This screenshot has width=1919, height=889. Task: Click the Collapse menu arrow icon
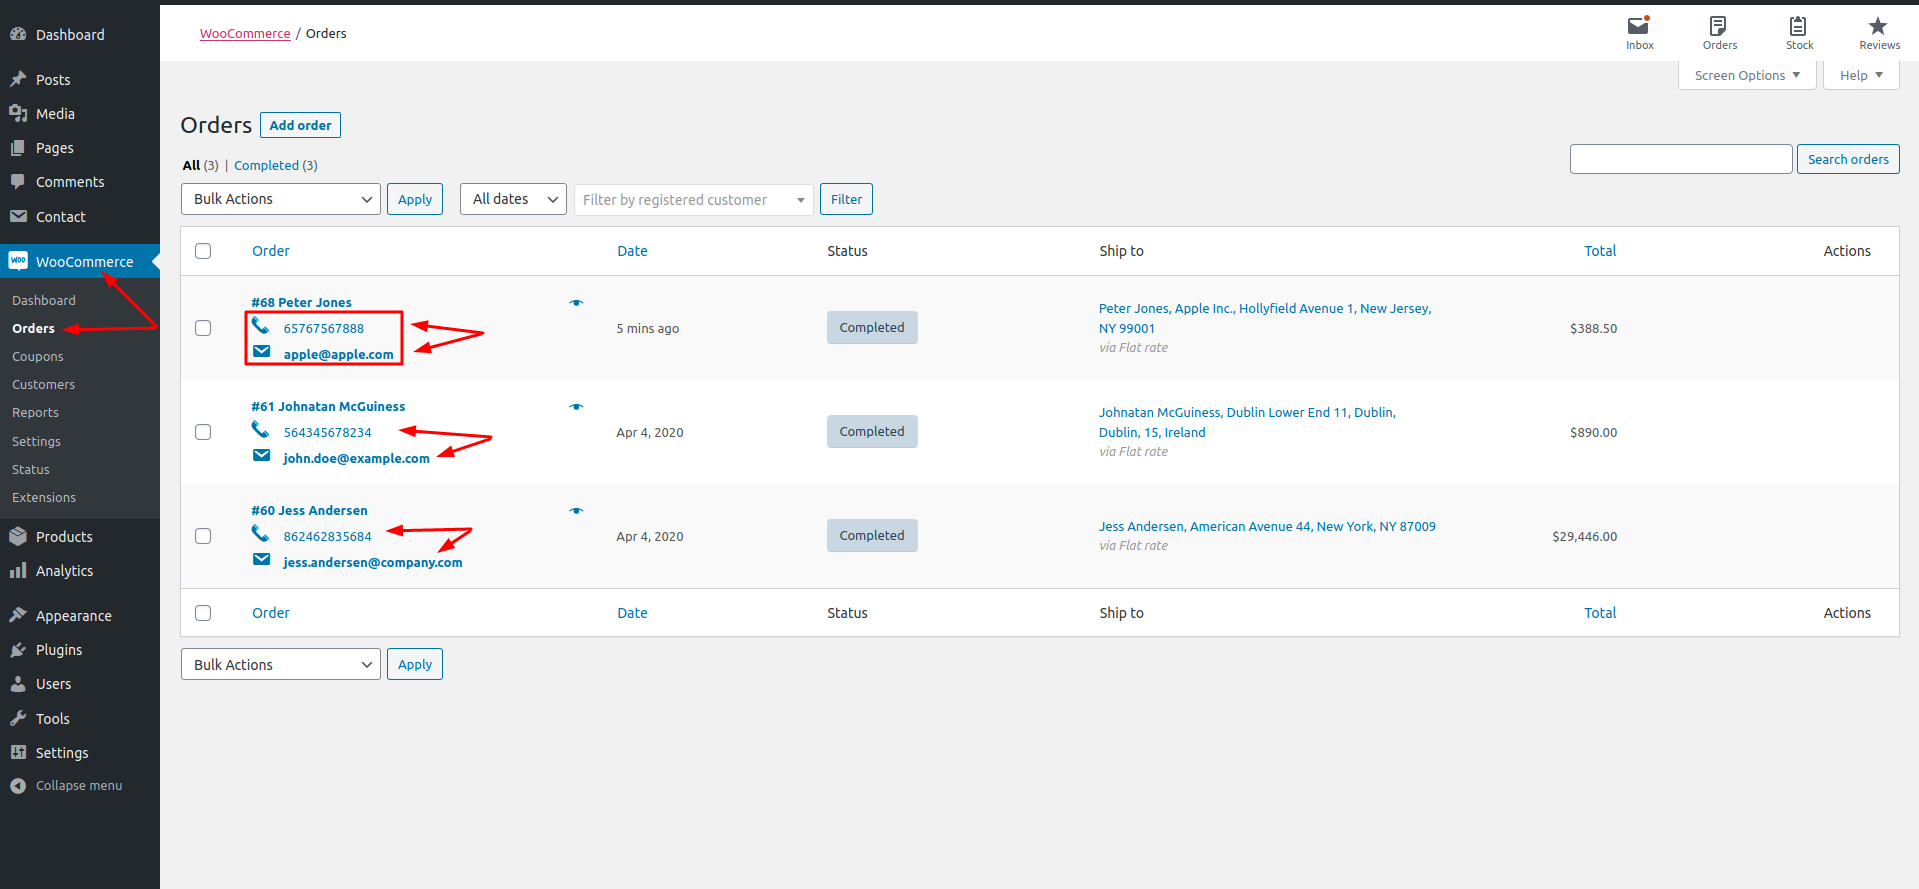click(18, 785)
